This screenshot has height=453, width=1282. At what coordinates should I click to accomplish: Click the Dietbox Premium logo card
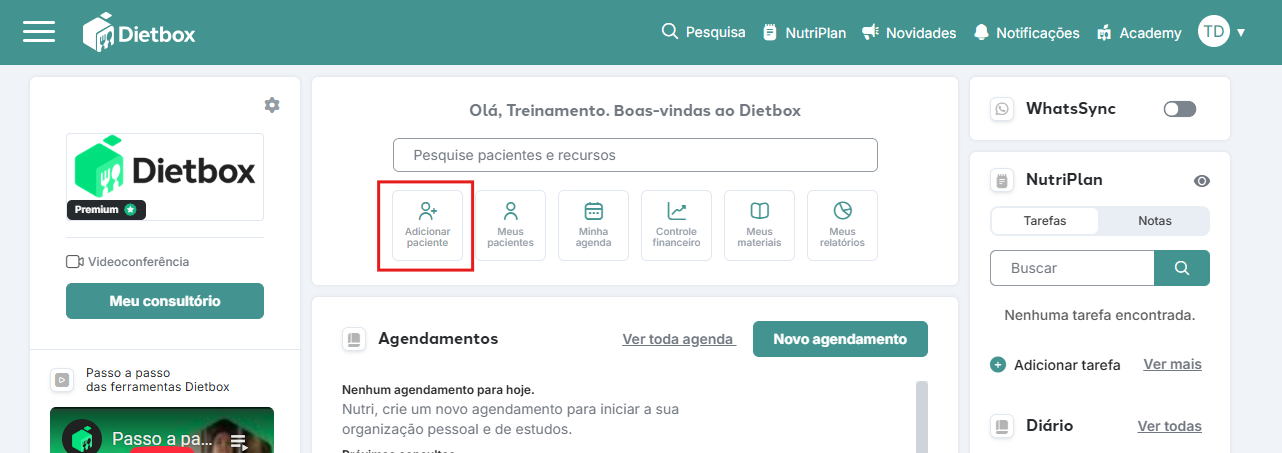pos(165,177)
